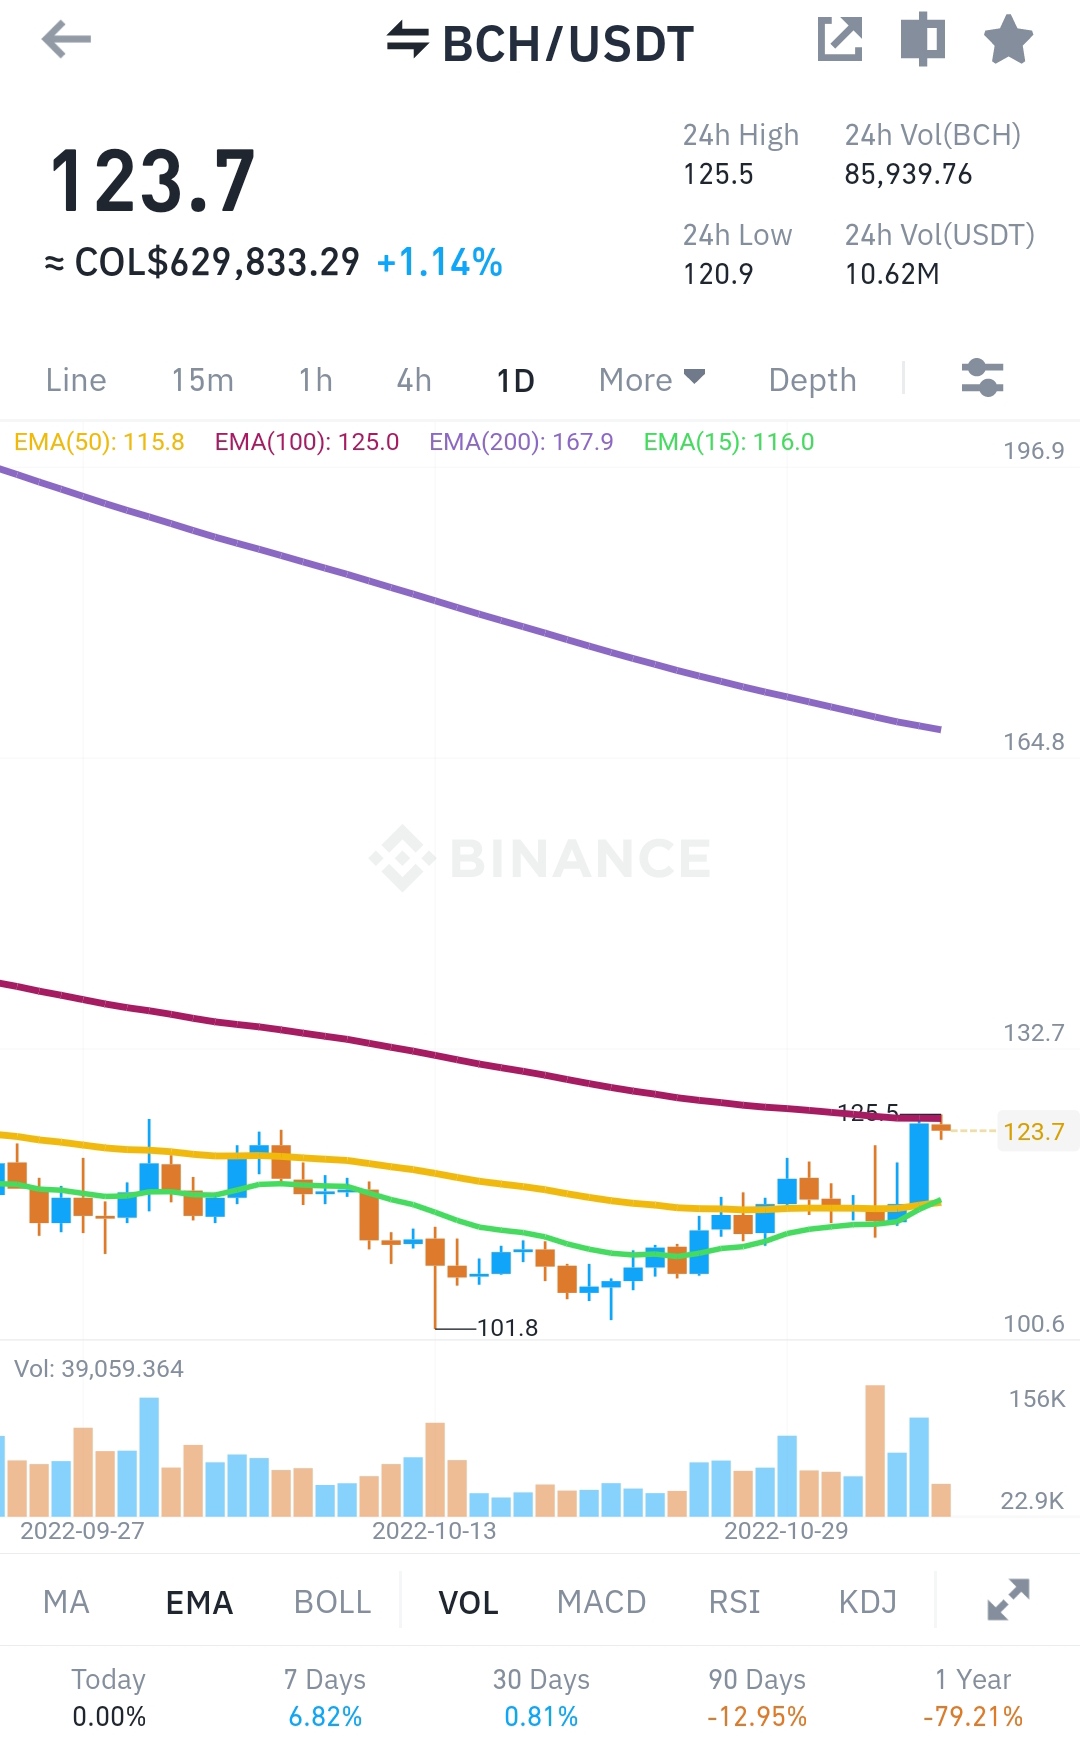Enable the KDJ sub-indicator
1080x1739 pixels.
click(x=867, y=1602)
